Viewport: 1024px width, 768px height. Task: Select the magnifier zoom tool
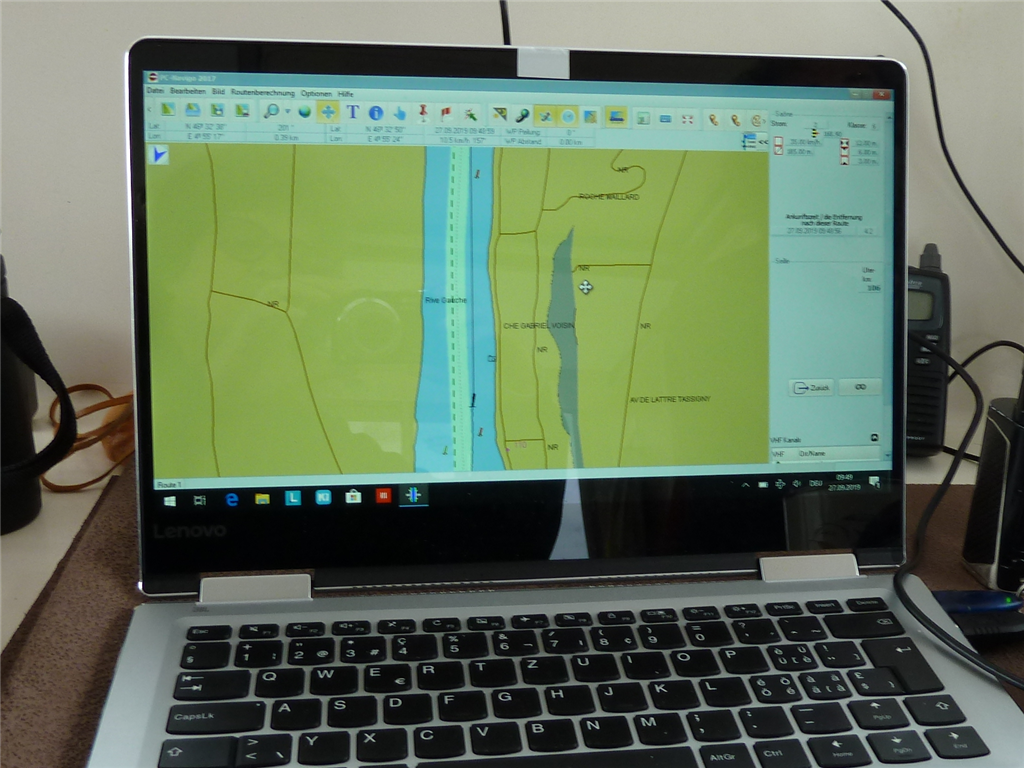click(x=271, y=111)
